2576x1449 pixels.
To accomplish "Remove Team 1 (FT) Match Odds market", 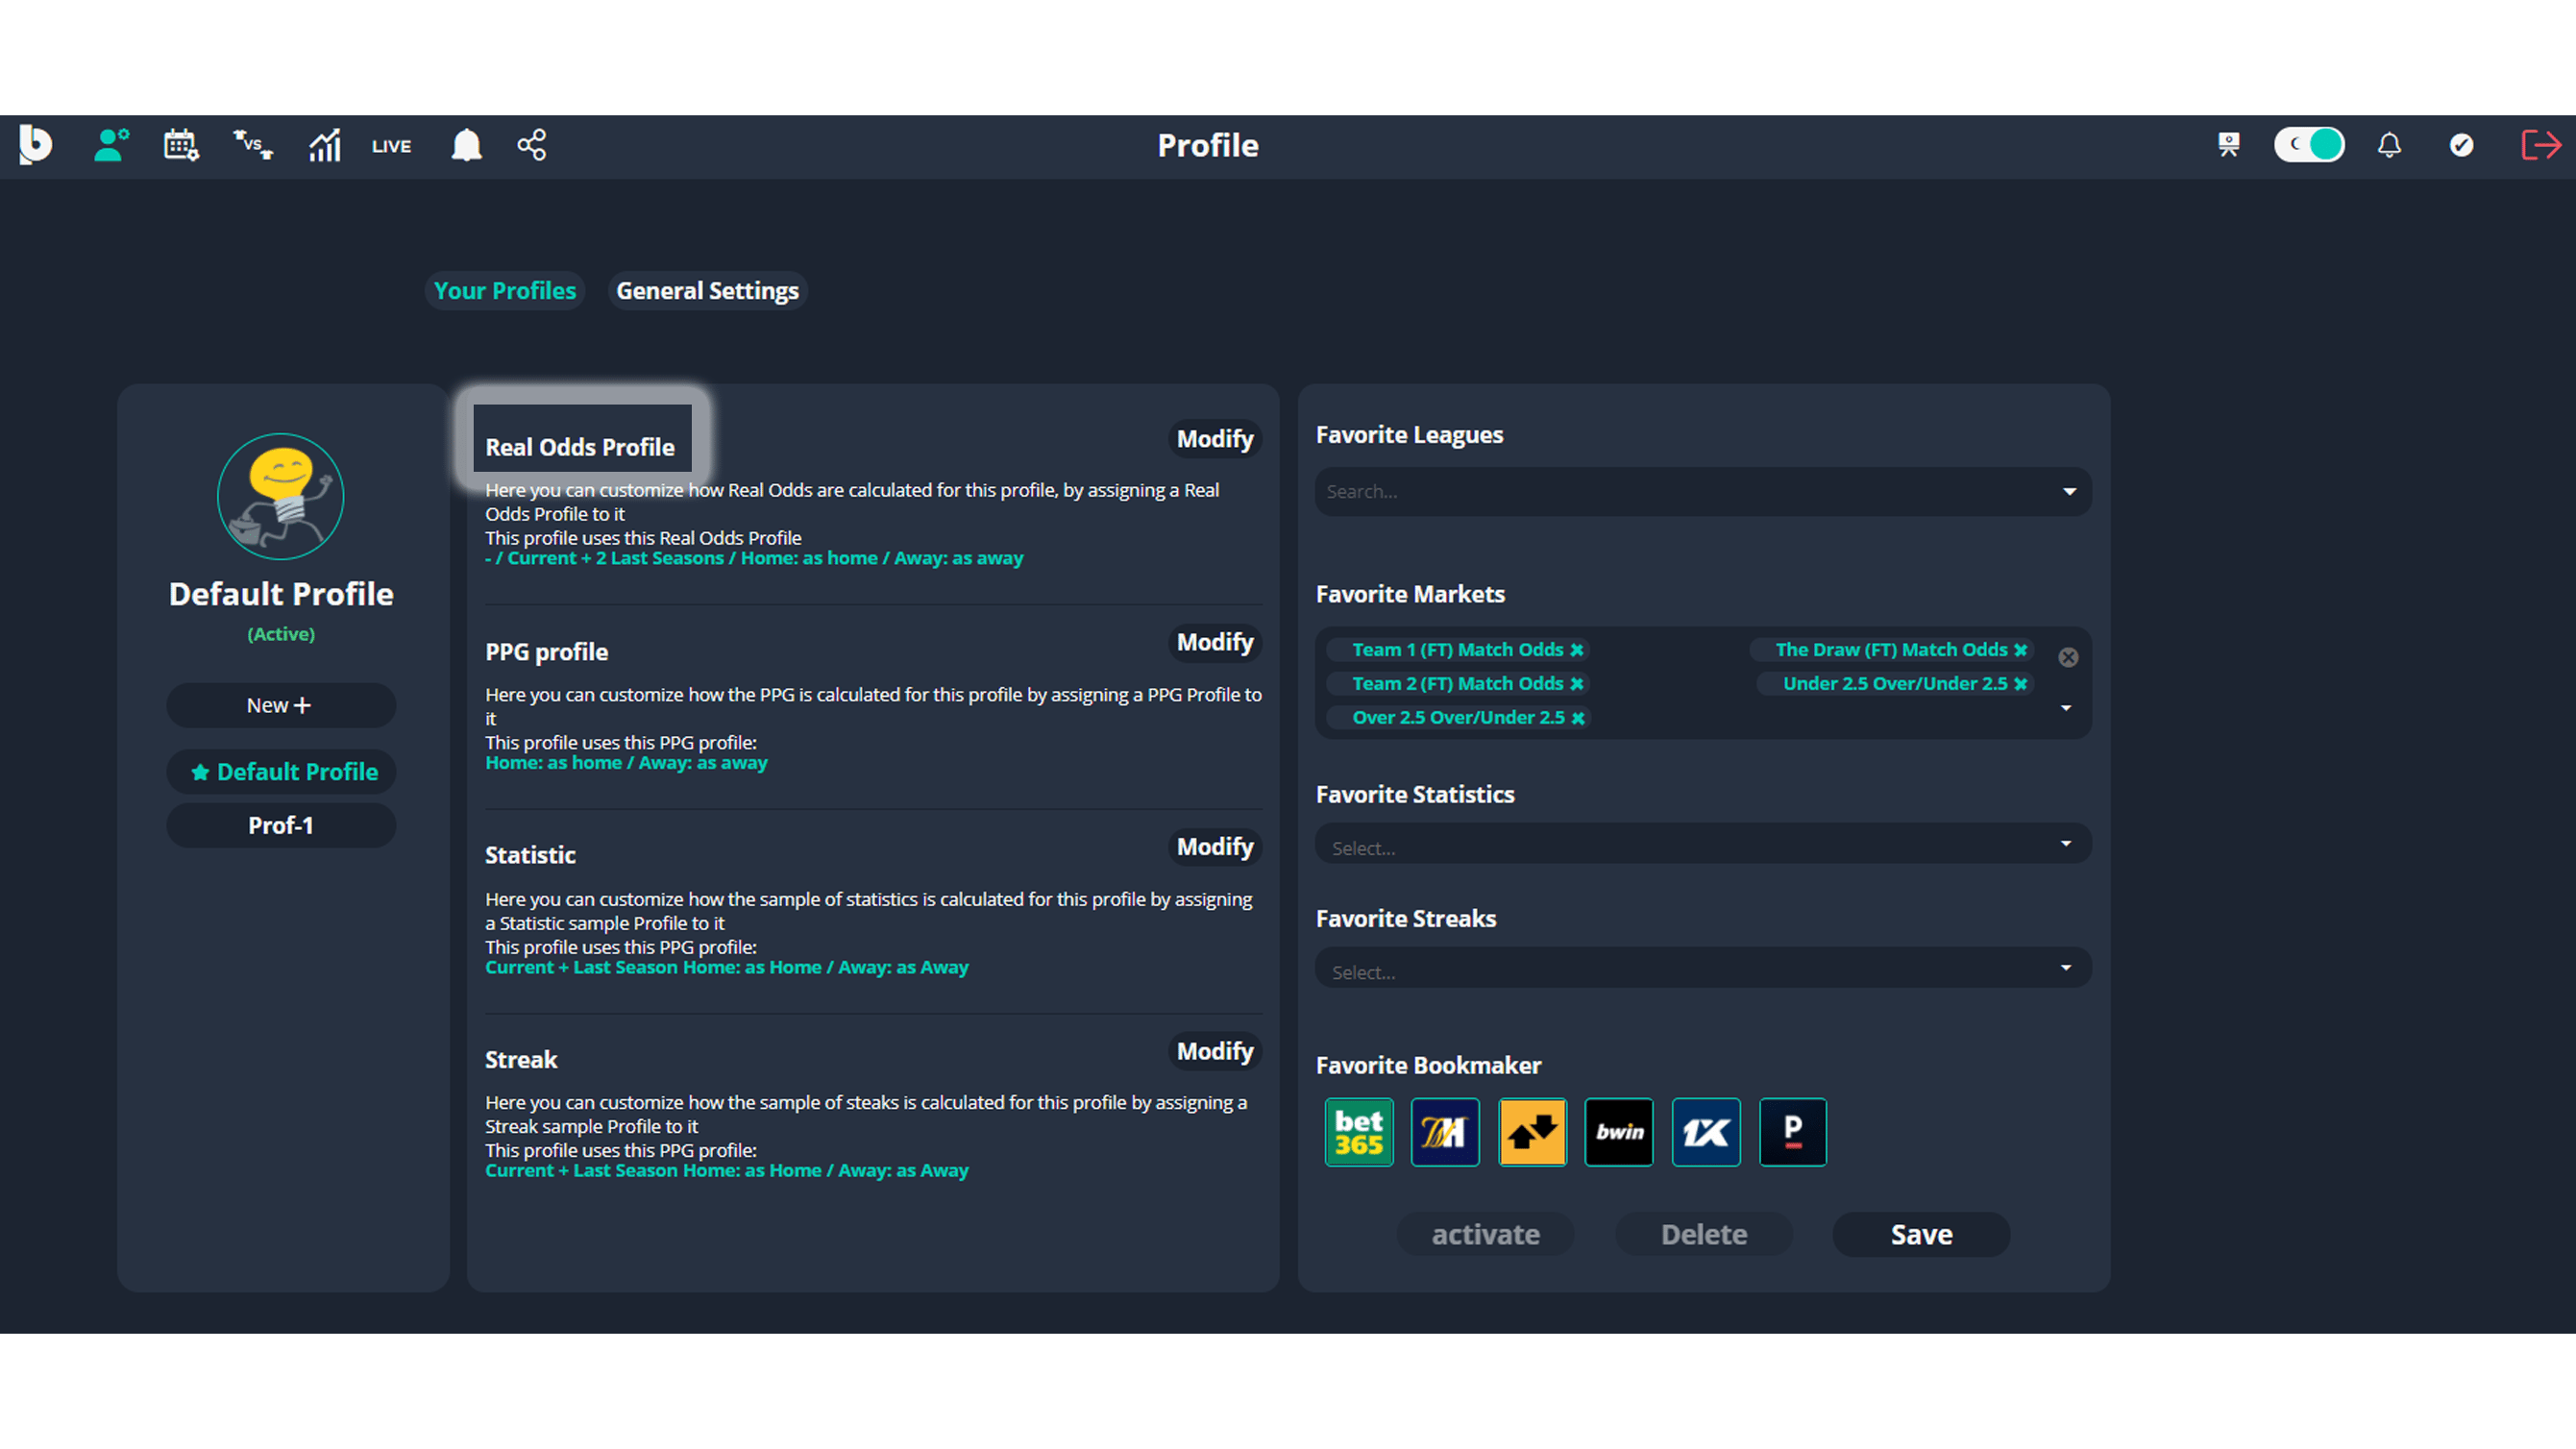I will click(1578, 649).
